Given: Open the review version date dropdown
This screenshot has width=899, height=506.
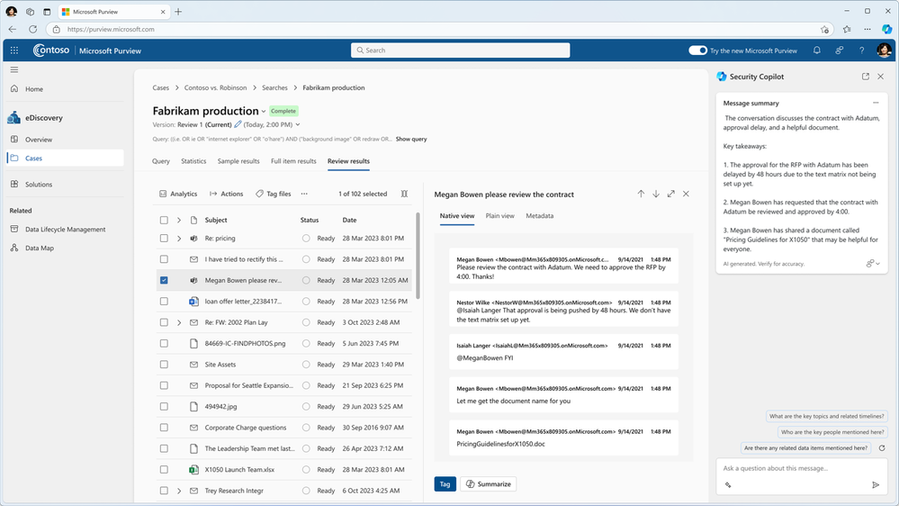Looking at the screenshot, I should 298,124.
